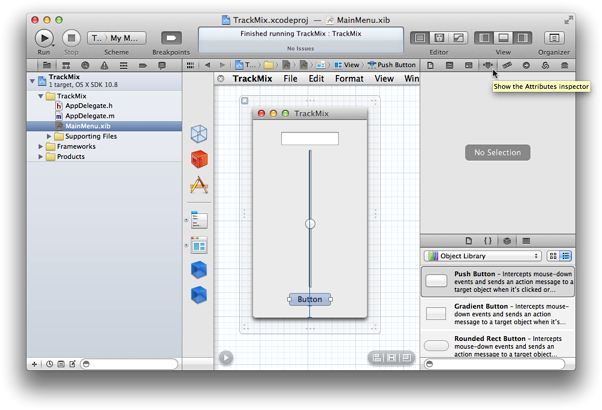Show the document outline
This screenshot has width=602, height=410.
point(226,358)
